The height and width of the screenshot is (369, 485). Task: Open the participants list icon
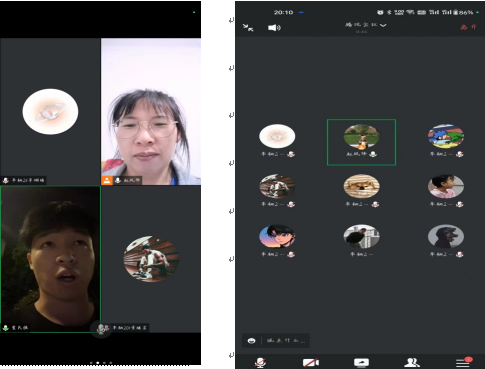(x=412, y=362)
